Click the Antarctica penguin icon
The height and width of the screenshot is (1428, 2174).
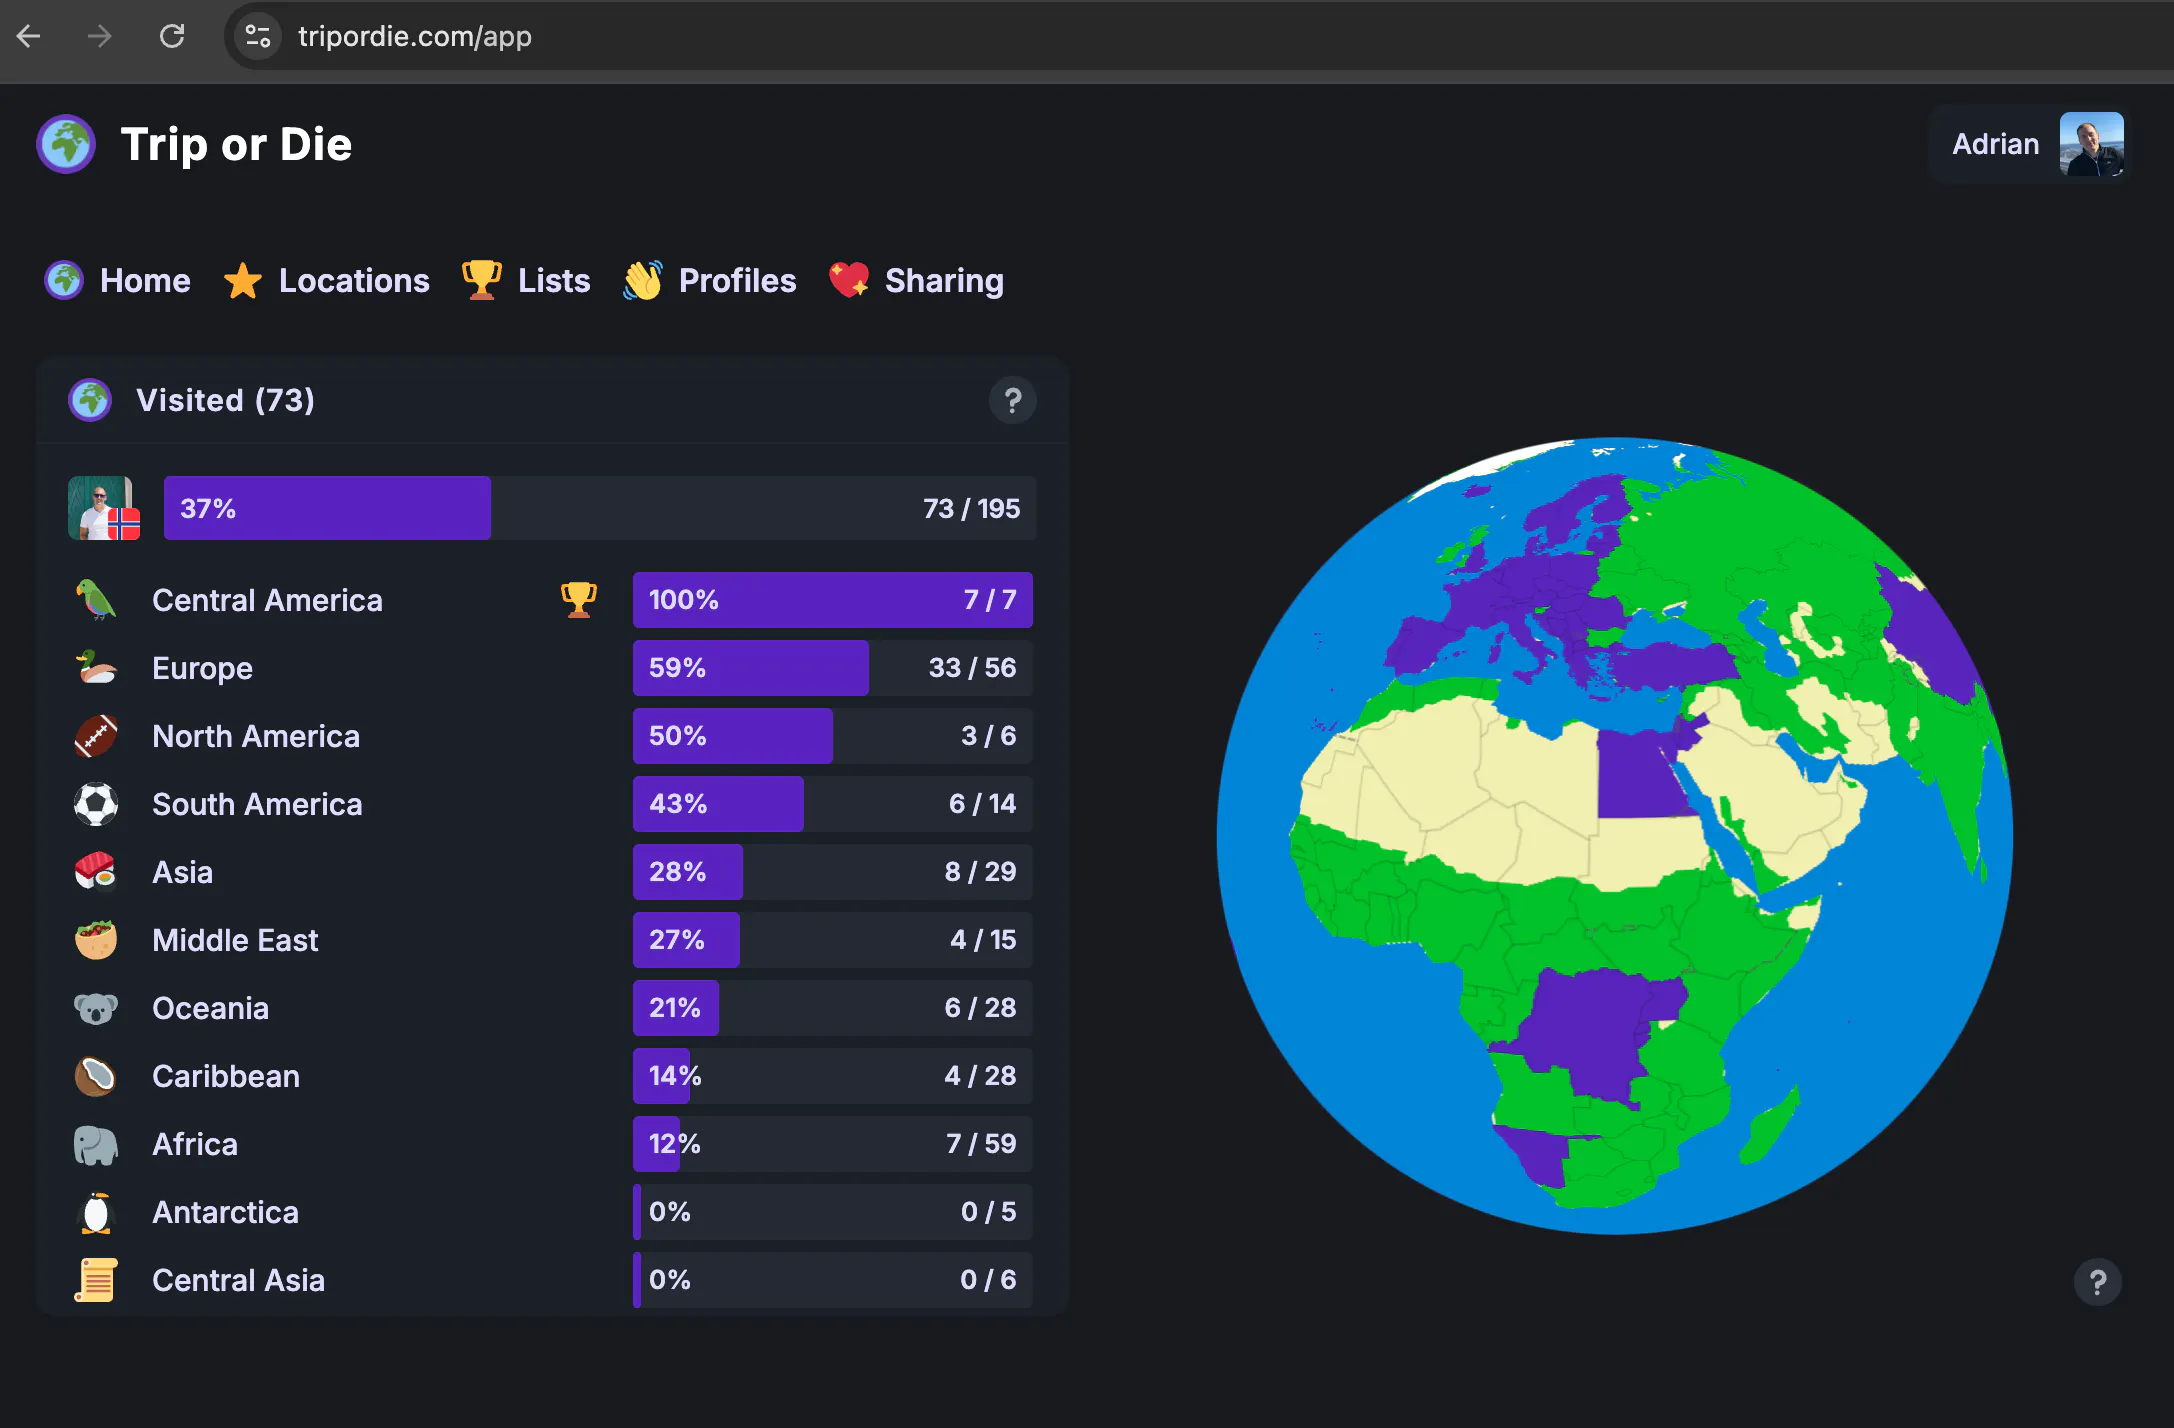(x=96, y=1212)
